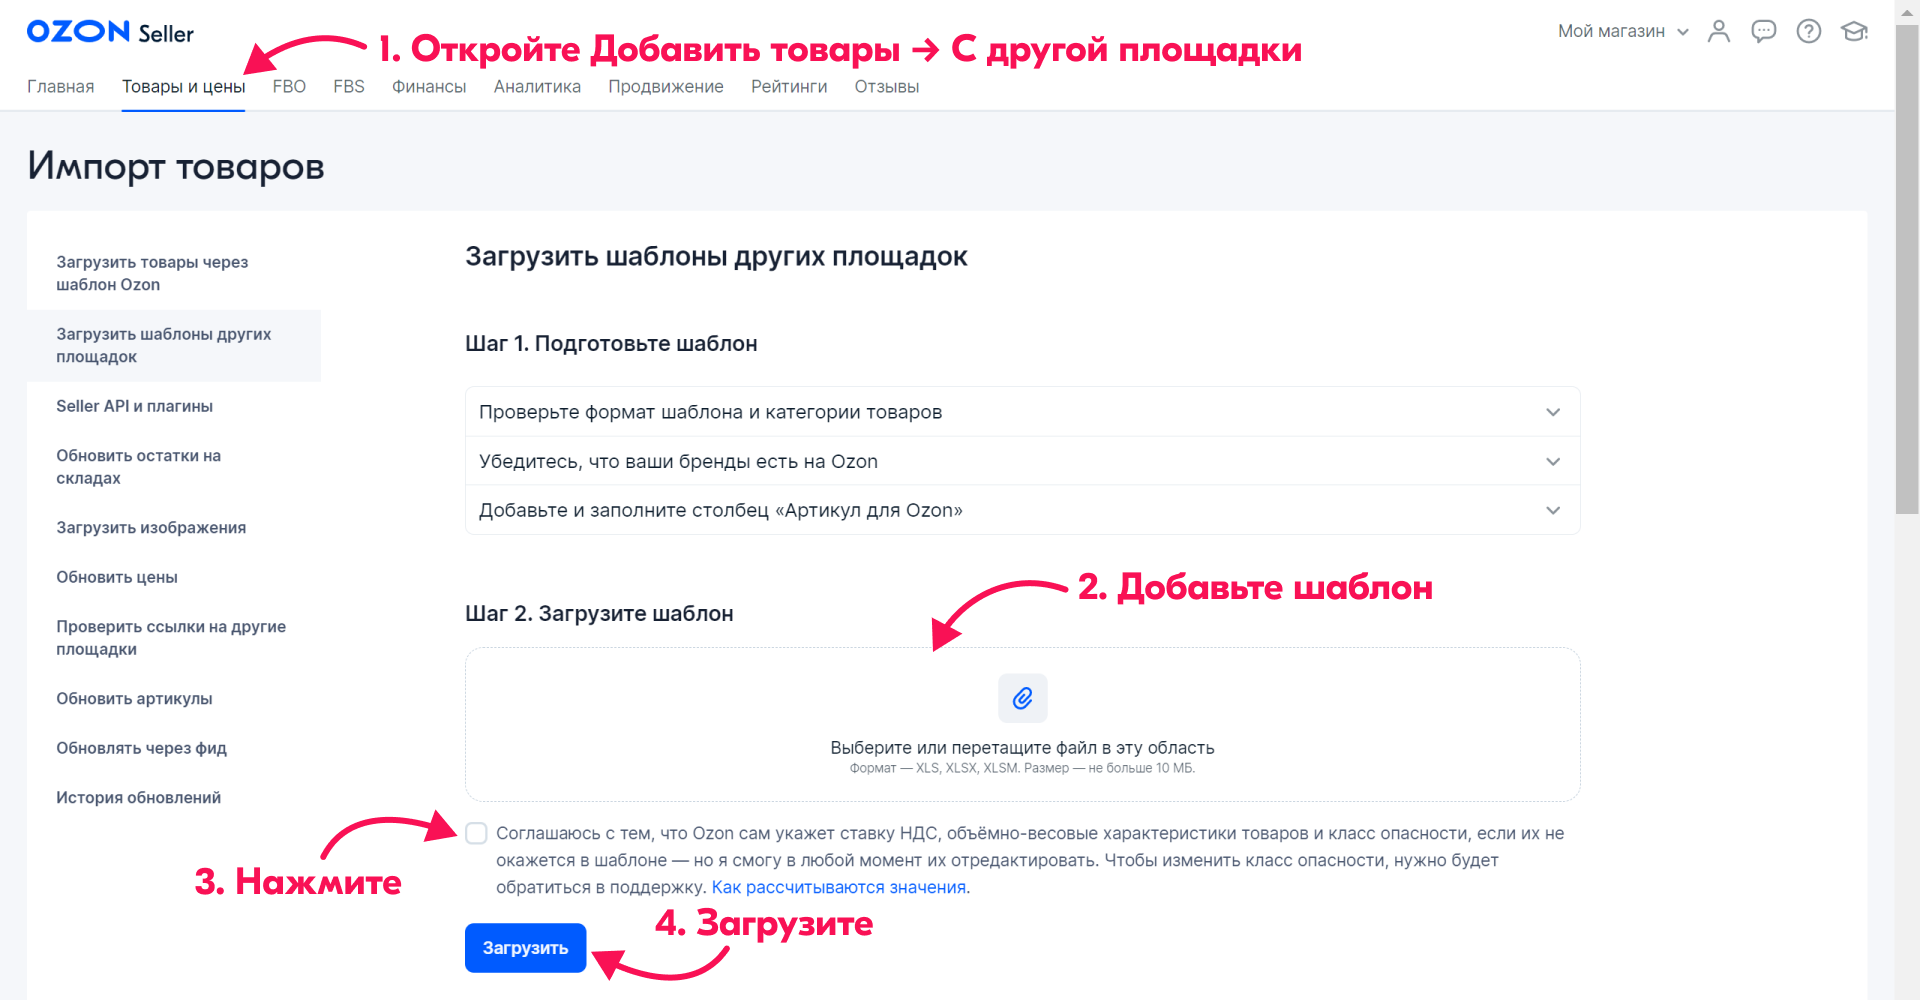Click the file drop area text
This screenshot has height=1000, width=1920.
coord(1022,748)
